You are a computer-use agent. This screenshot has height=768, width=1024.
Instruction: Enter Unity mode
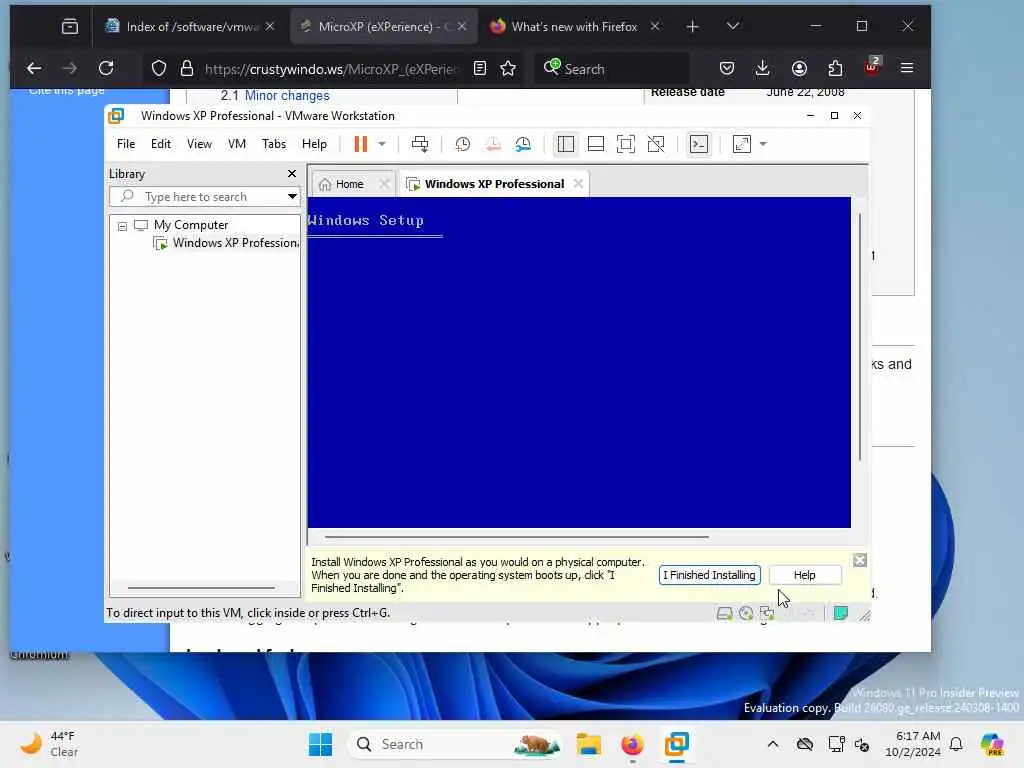pos(656,144)
